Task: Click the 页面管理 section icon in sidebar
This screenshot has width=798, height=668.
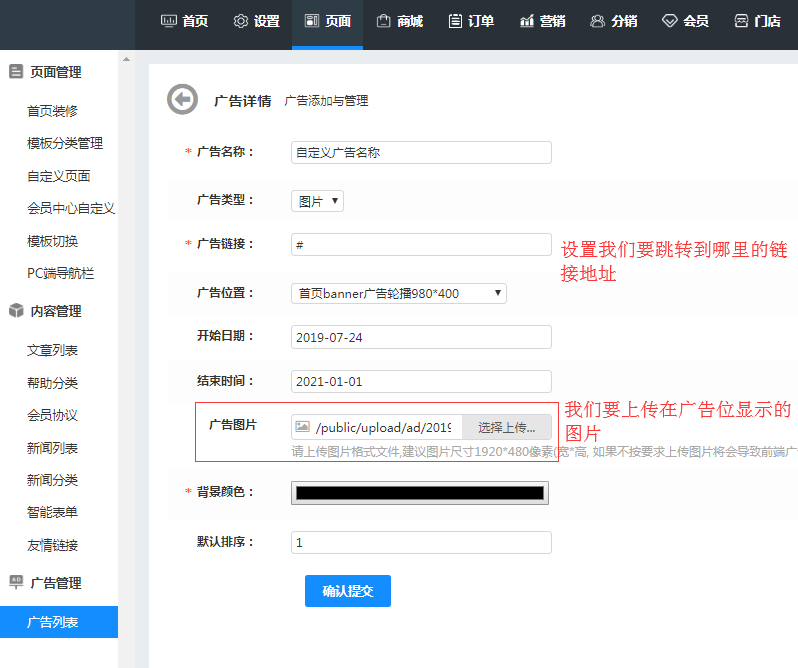Action: click(16, 72)
